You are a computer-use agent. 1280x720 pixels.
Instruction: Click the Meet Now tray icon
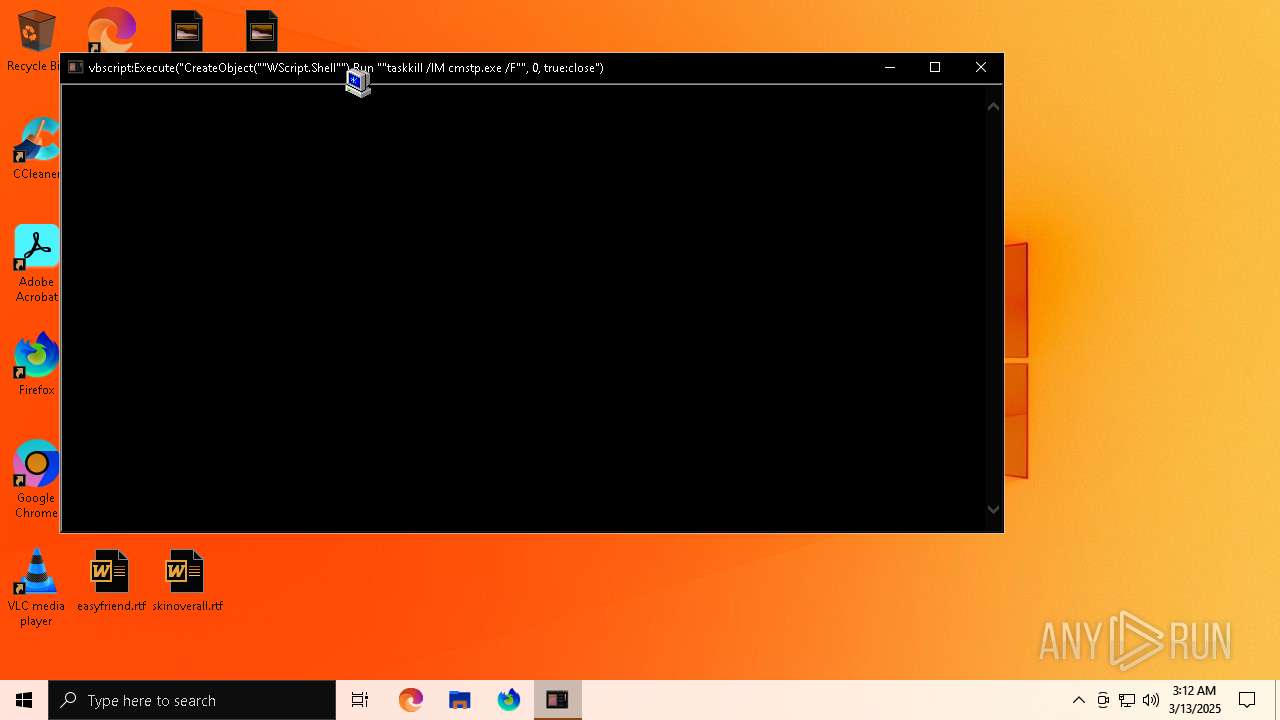[1103, 700]
